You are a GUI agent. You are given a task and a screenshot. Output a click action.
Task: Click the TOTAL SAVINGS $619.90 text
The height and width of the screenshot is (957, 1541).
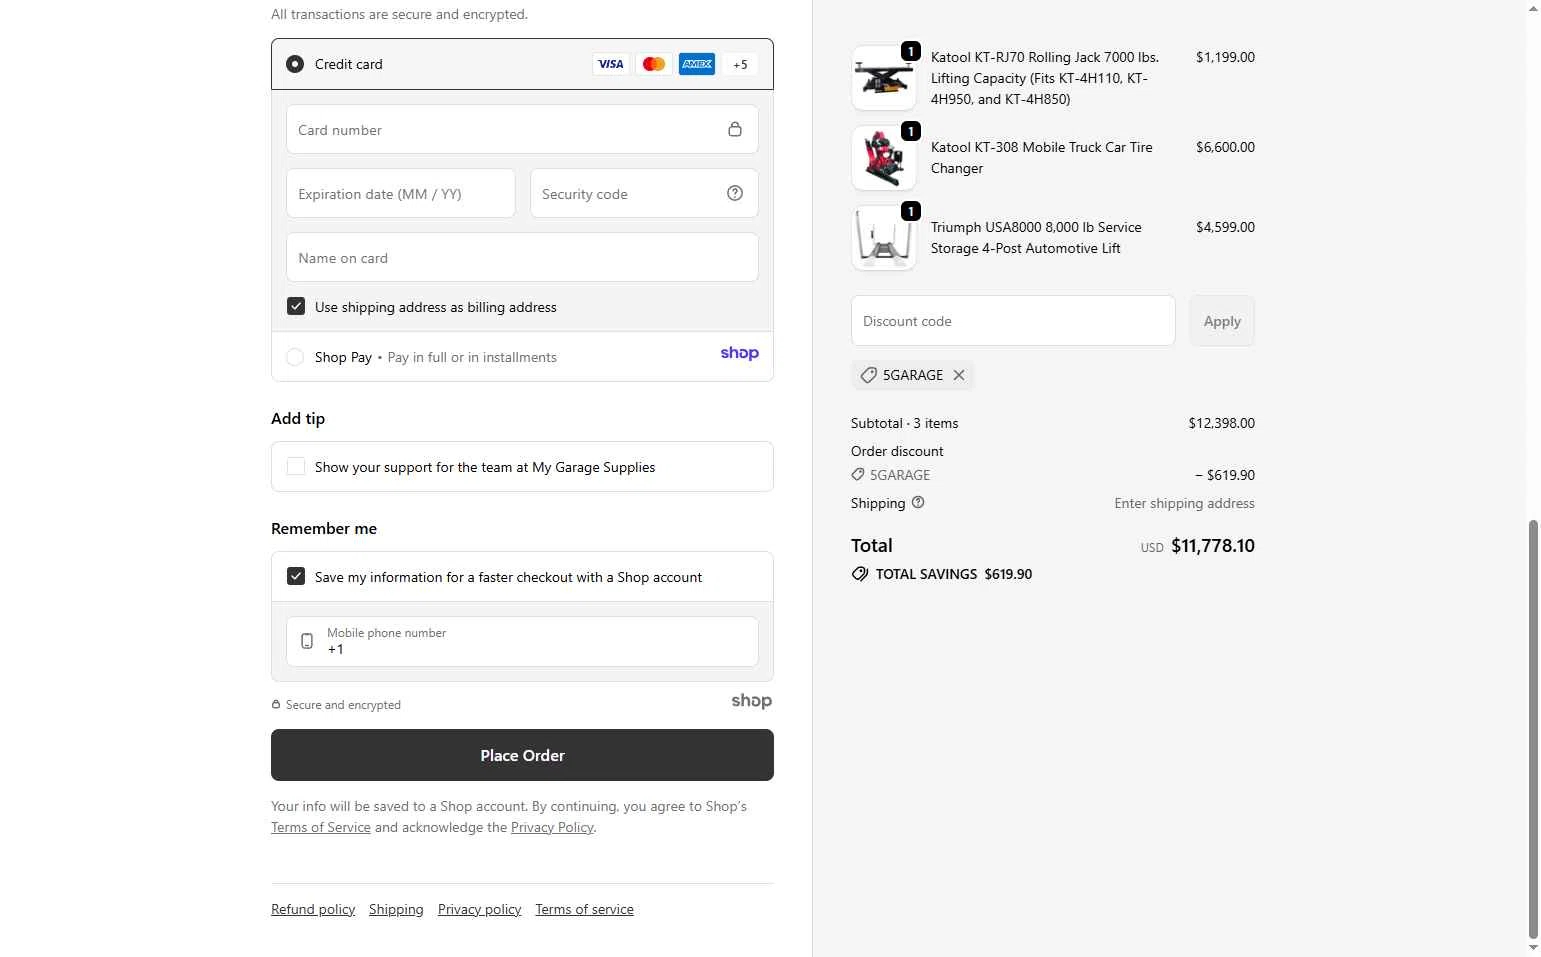pos(954,574)
